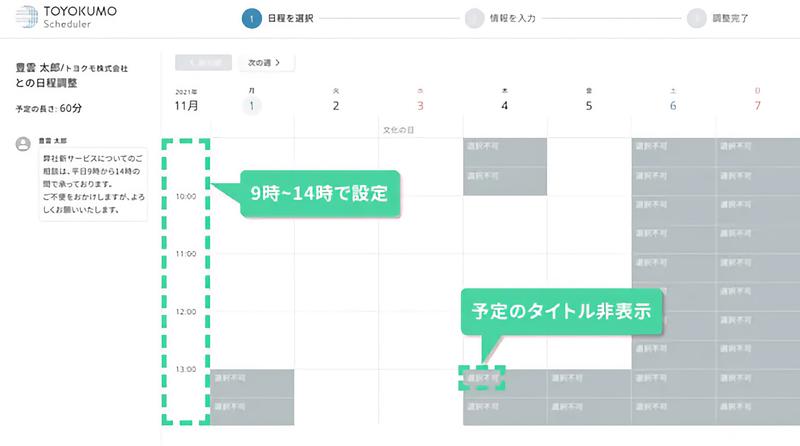Click the user avatar icon for 豊雲 太郎
This screenshot has width=800, height=446.
pyautogui.click(x=23, y=144)
